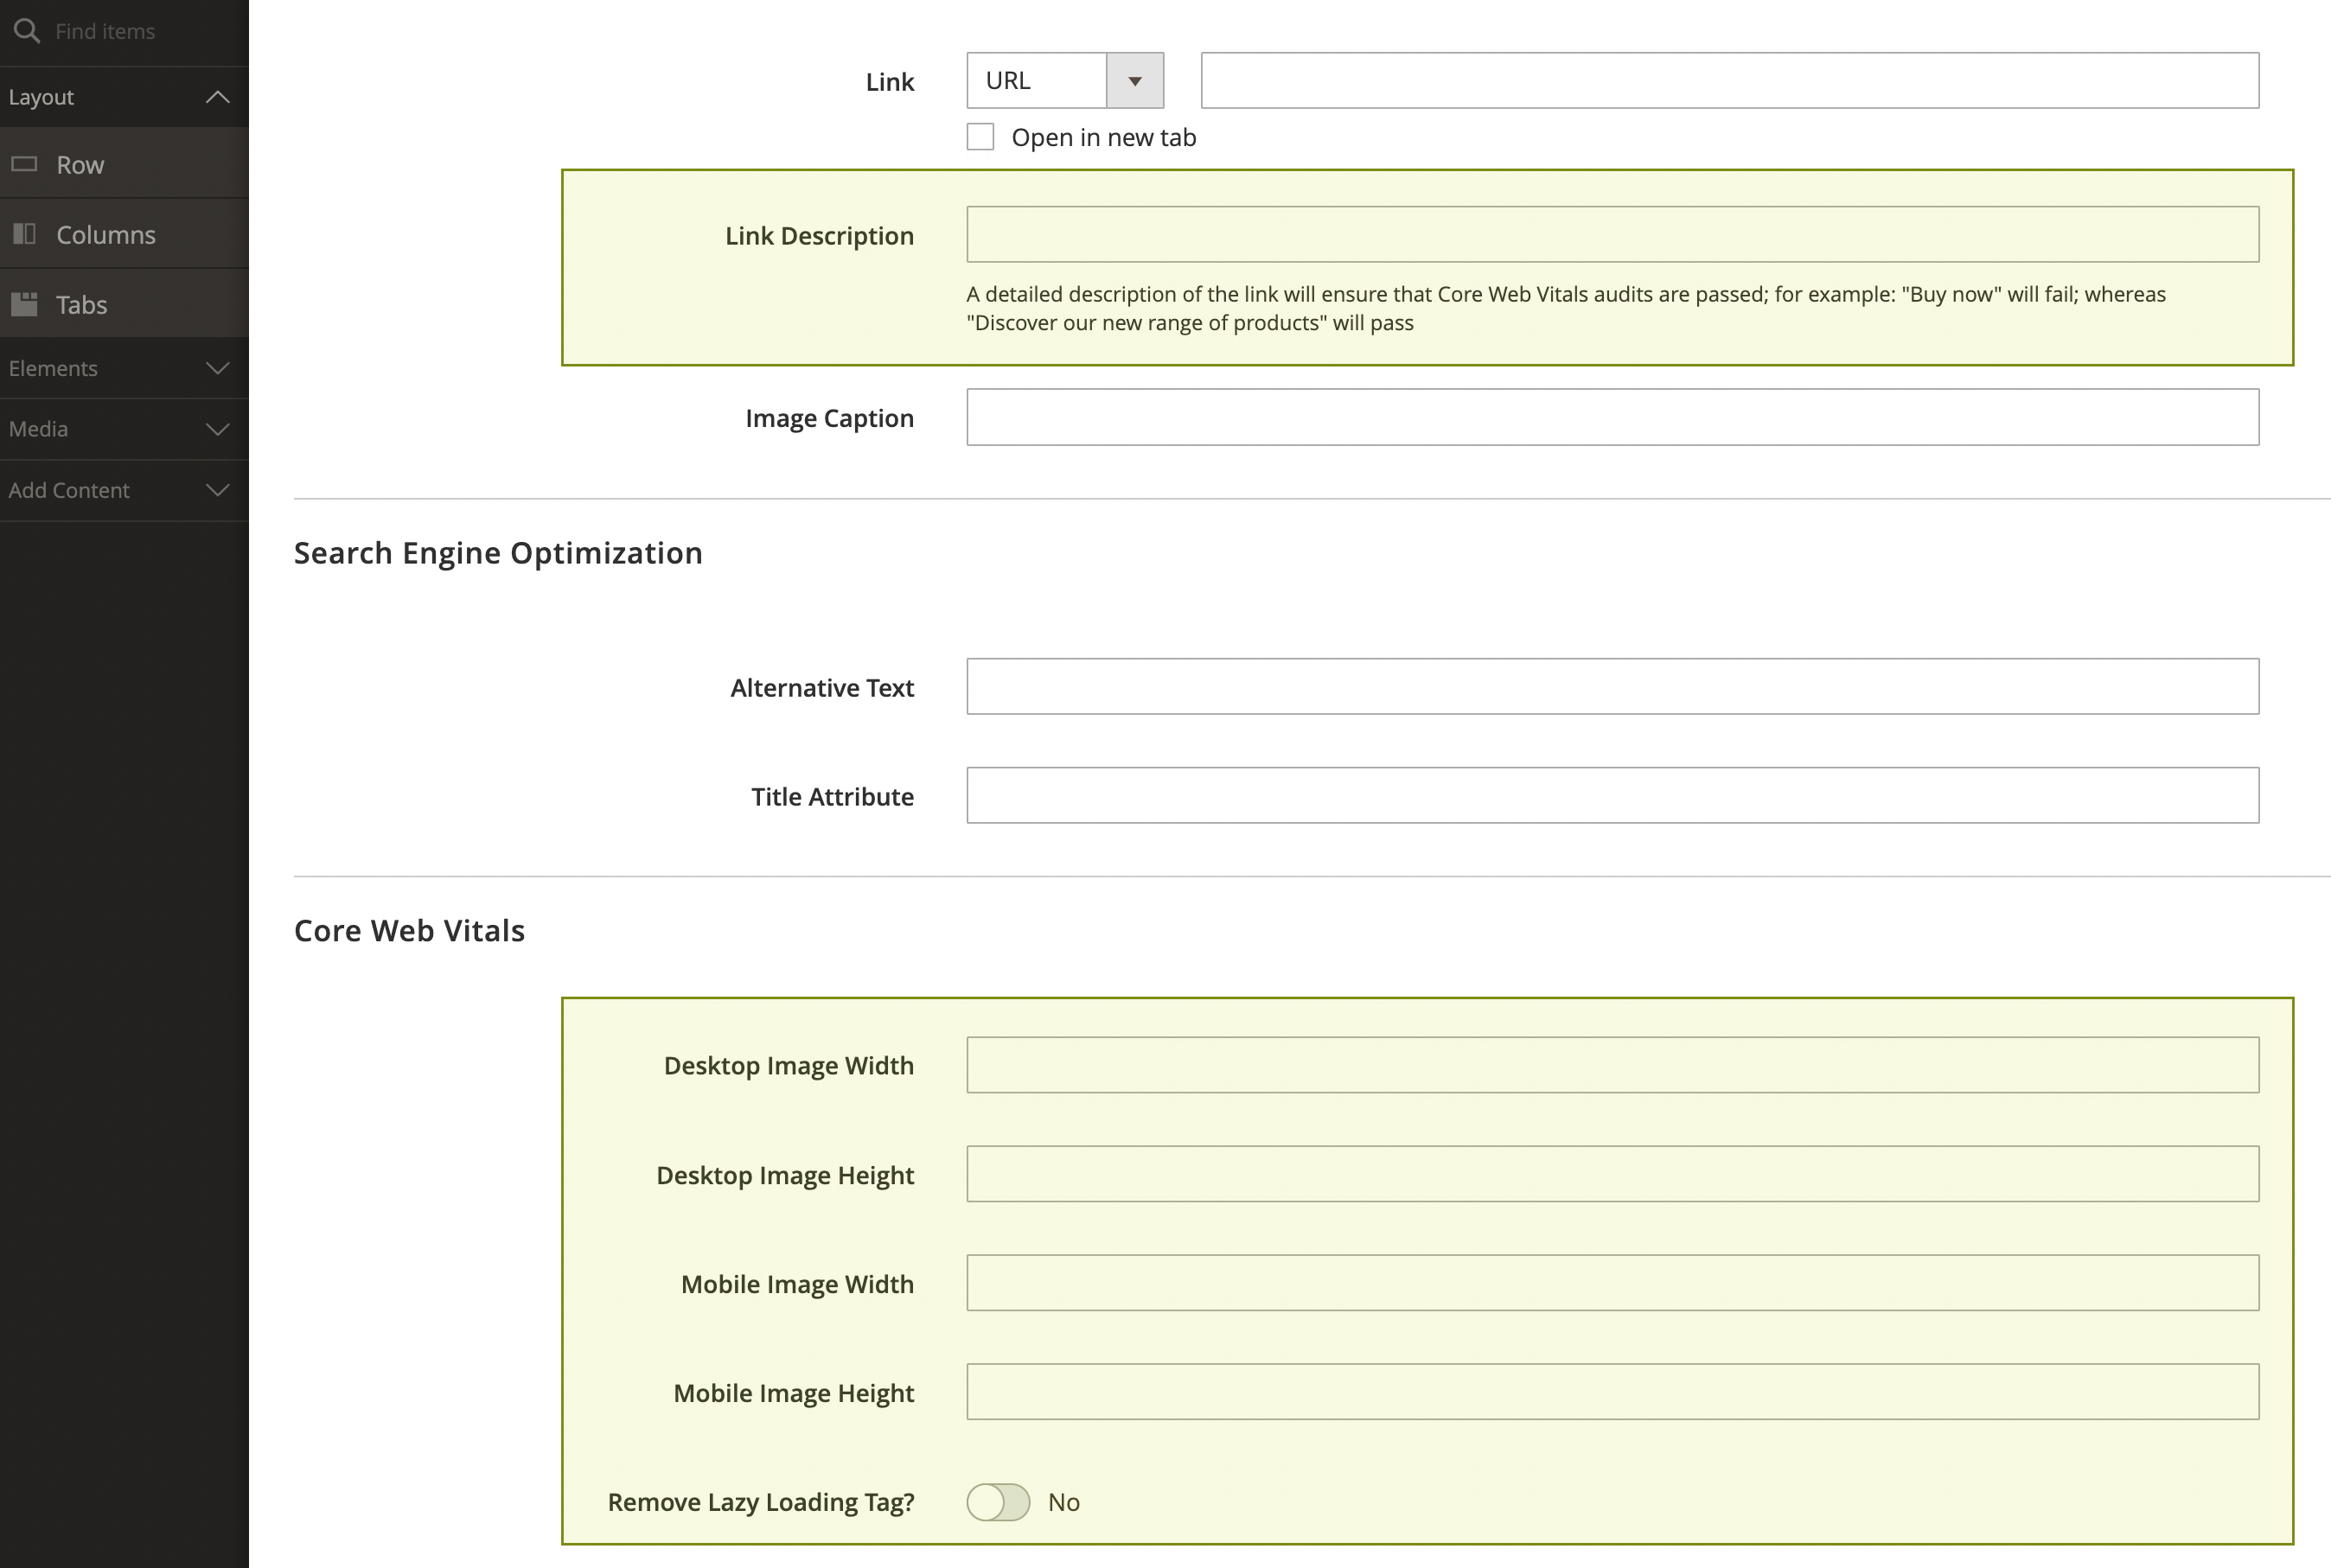Focus the Title Attribute input

pyautogui.click(x=1612, y=796)
